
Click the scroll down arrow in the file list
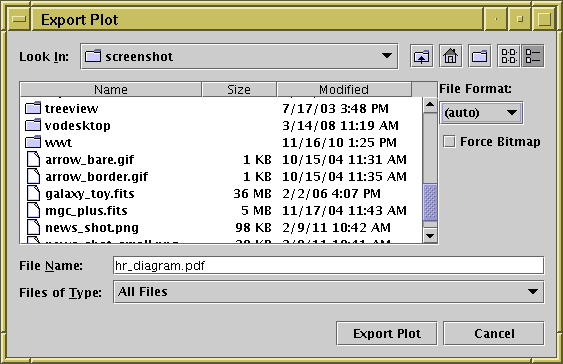tap(430, 235)
